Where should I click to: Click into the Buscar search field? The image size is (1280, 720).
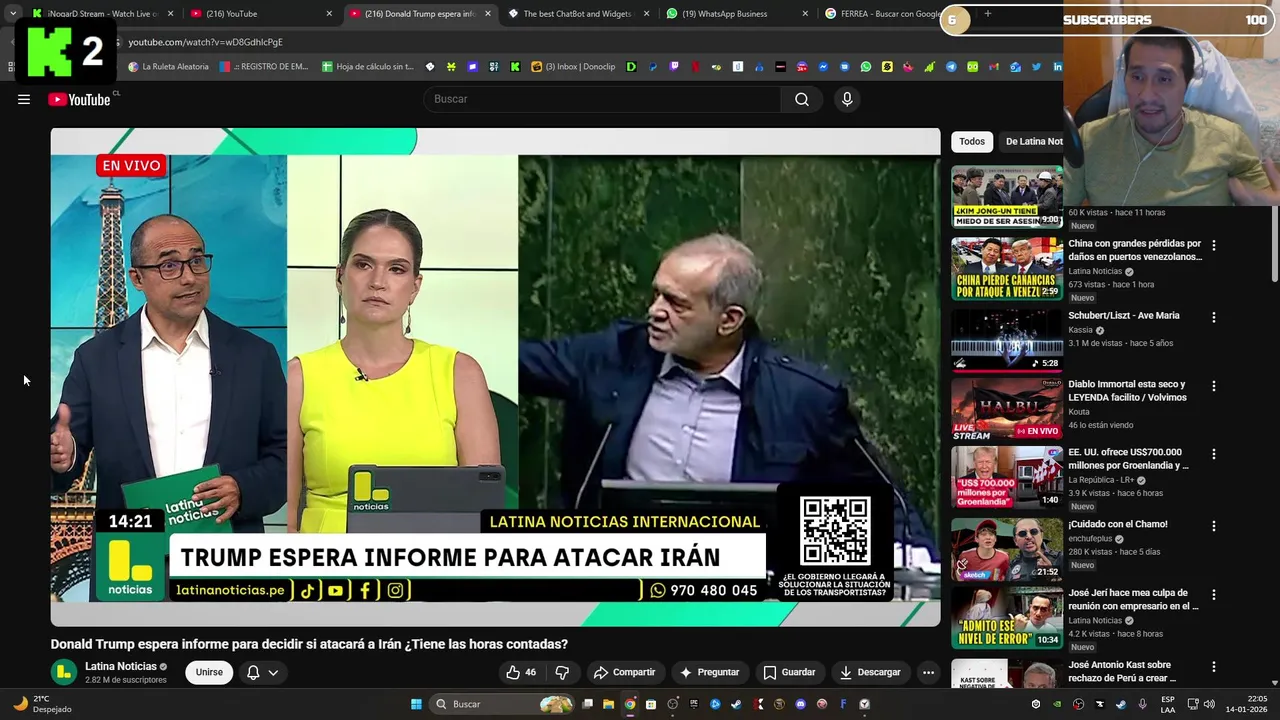click(602, 99)
